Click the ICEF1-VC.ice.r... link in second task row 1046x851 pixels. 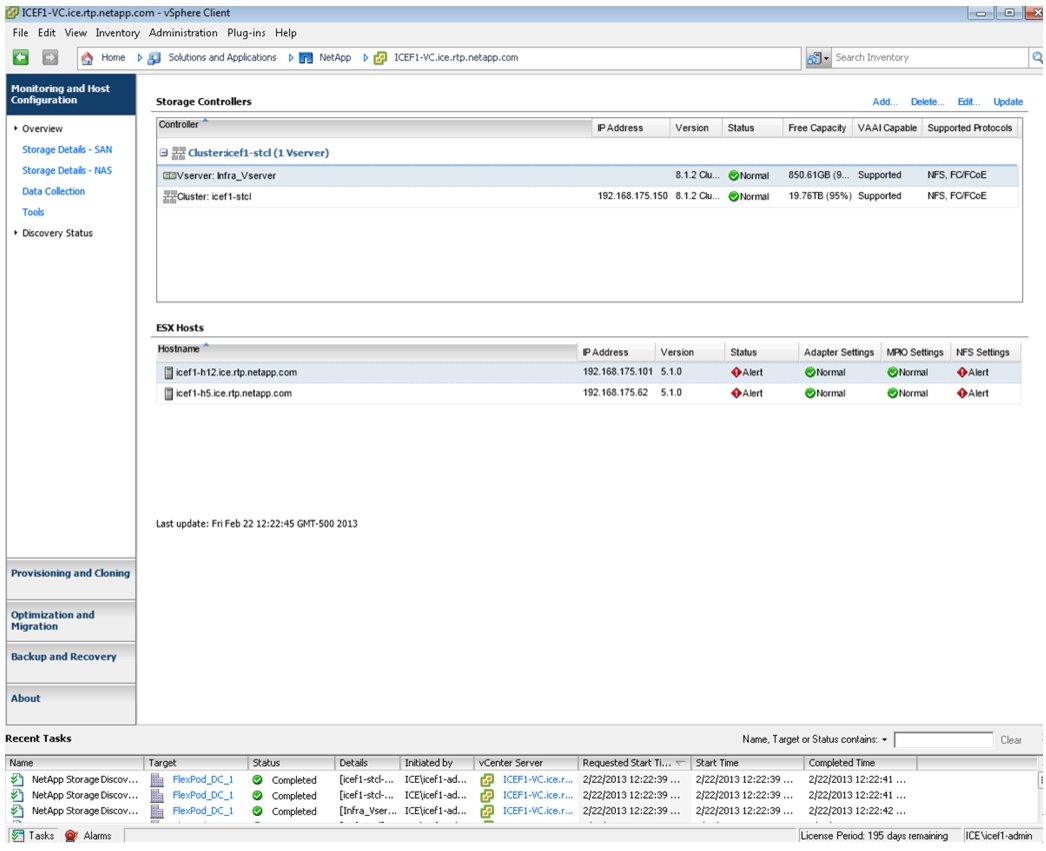coord(538,796)
